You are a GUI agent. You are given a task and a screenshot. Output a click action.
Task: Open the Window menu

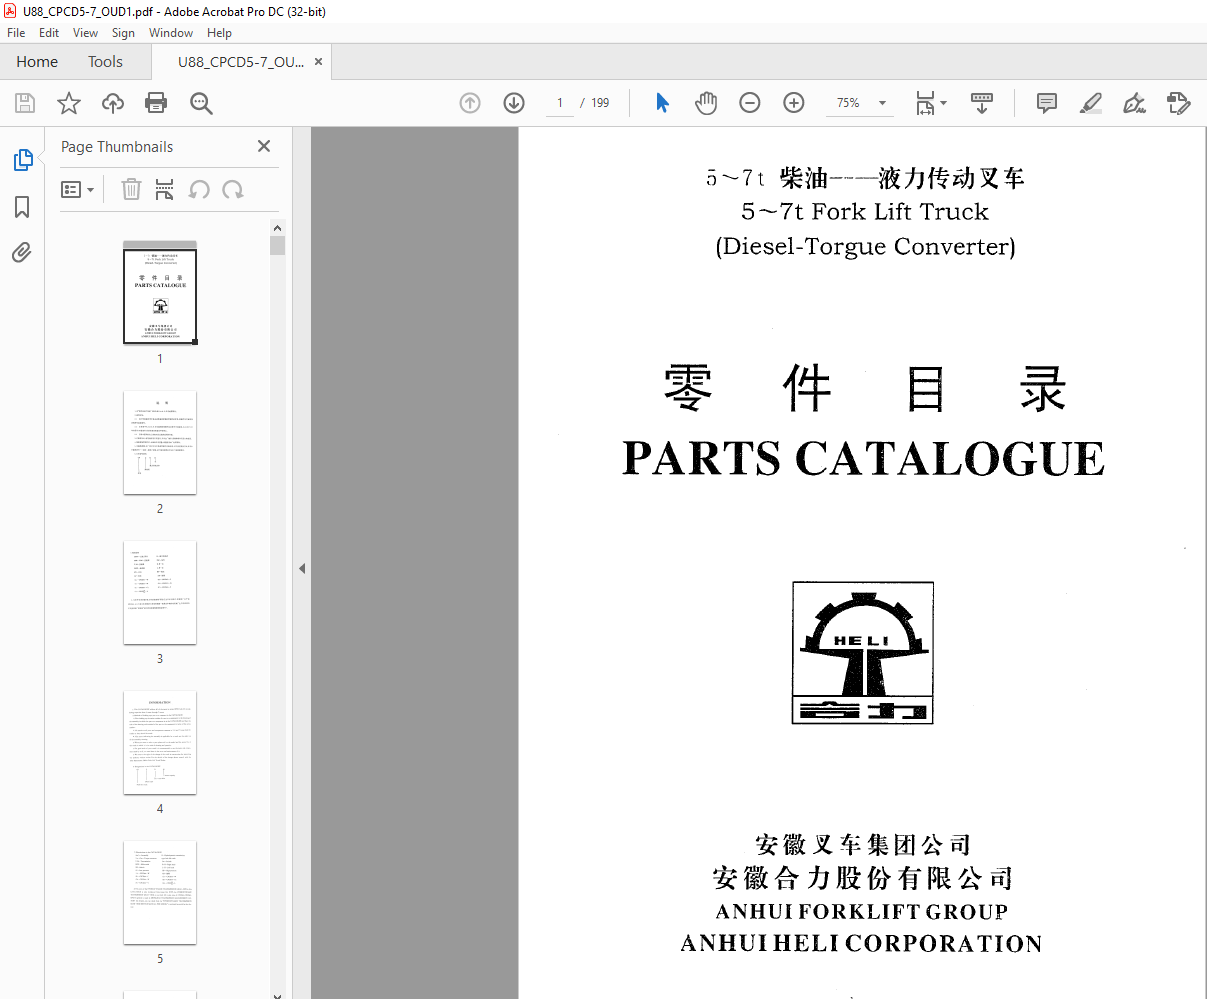pyautogui.click(x=171, y=33)
